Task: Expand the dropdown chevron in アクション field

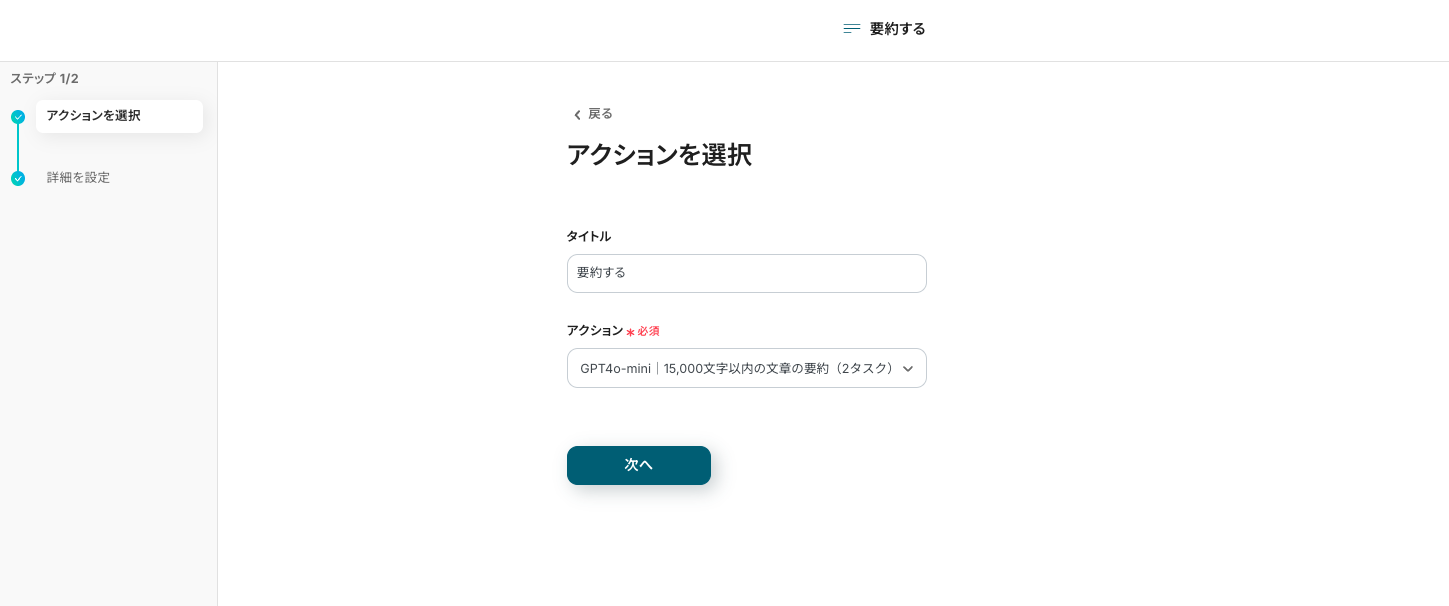Action: click(x=907, y=369)
